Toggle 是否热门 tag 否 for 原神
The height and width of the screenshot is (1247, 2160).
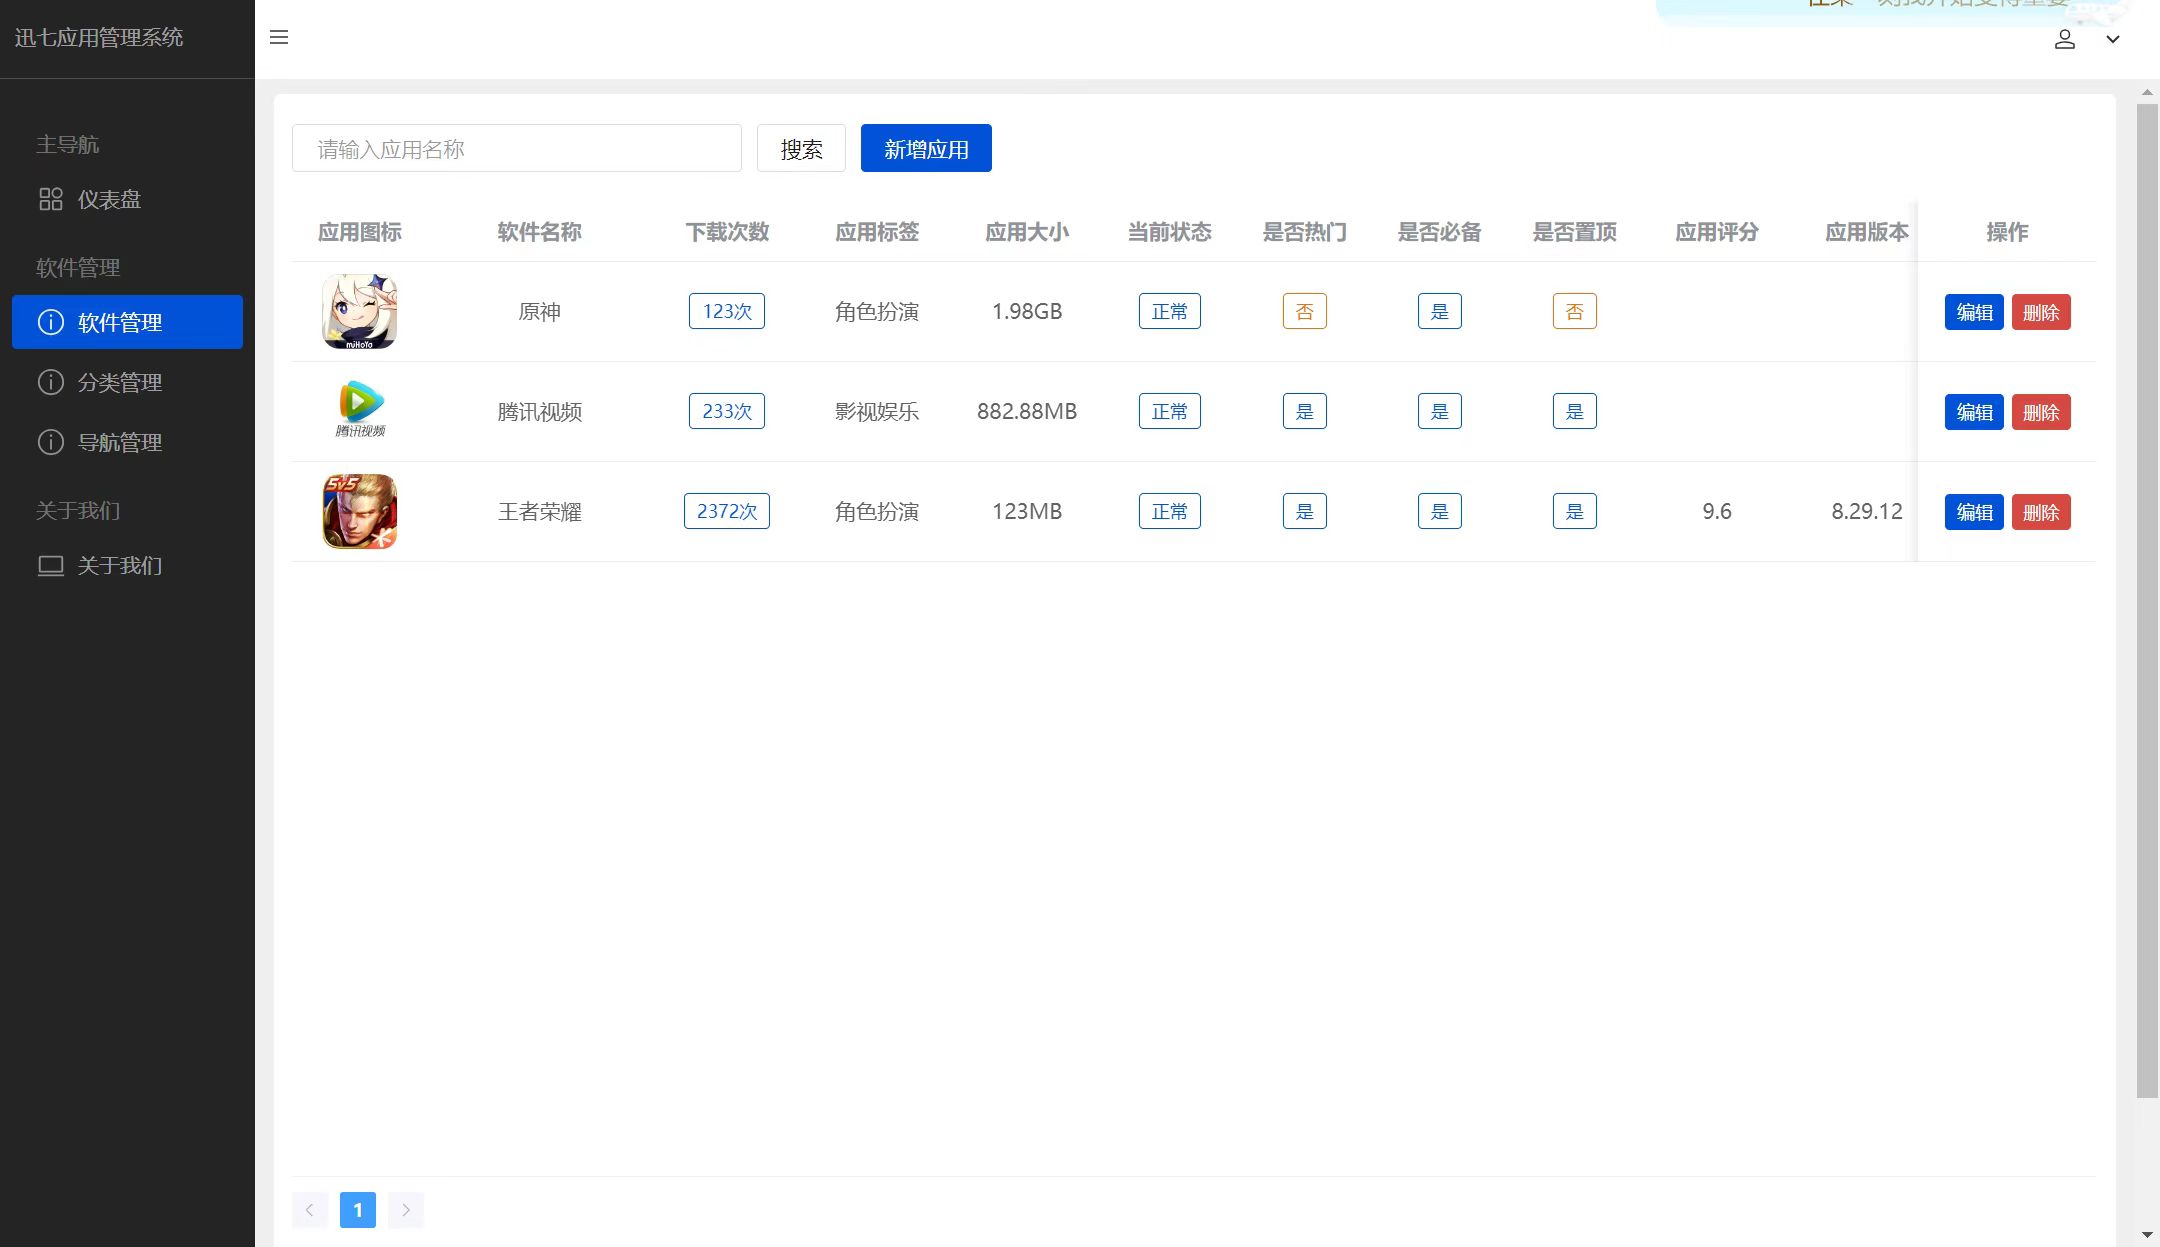(x=1304, y=311)
